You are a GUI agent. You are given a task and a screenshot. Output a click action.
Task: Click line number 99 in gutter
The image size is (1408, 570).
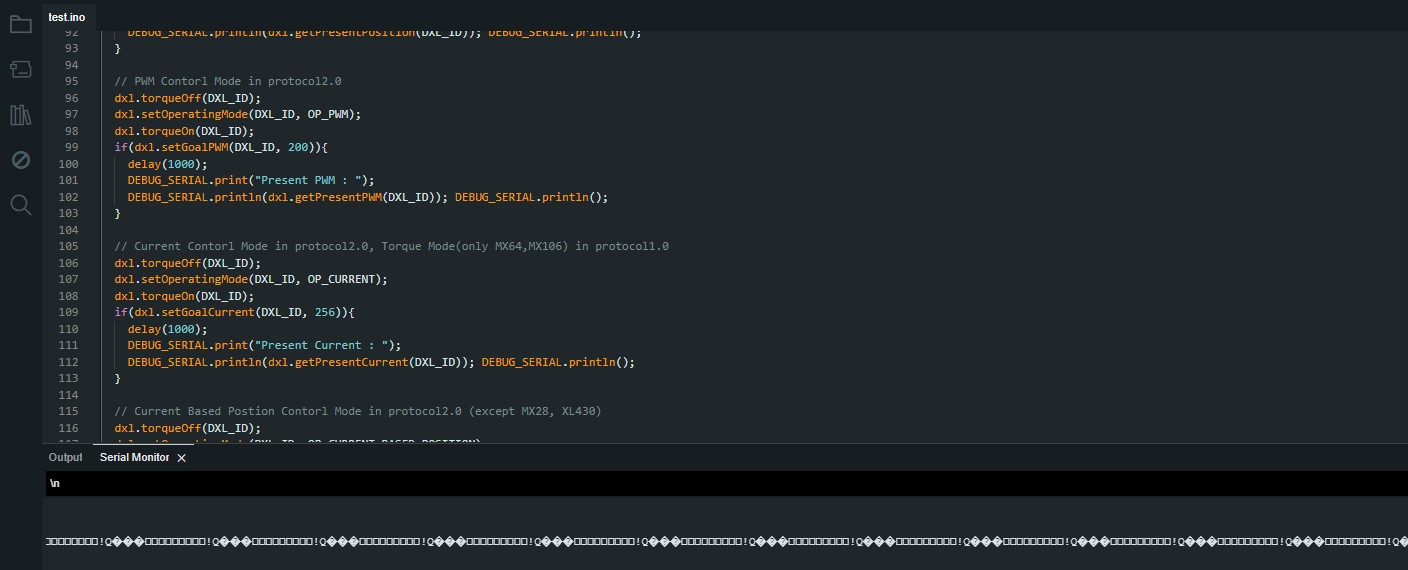pos(71,147)
